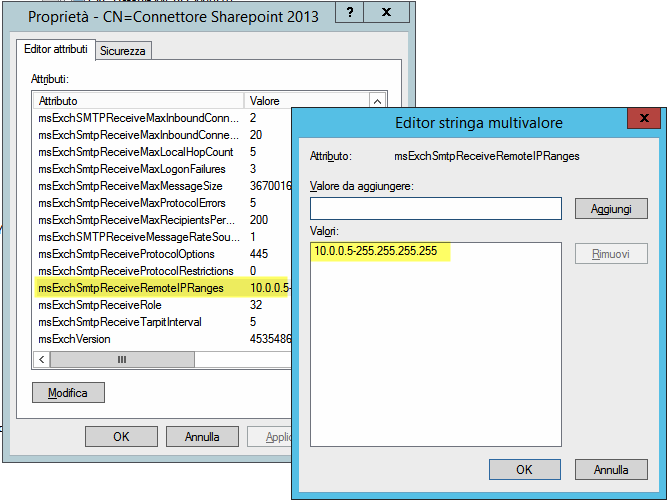Viewport: 667px width, 500px height.
Task: Sort by the Valore column header
Action: pyautogui.click(x=306, y=101)
